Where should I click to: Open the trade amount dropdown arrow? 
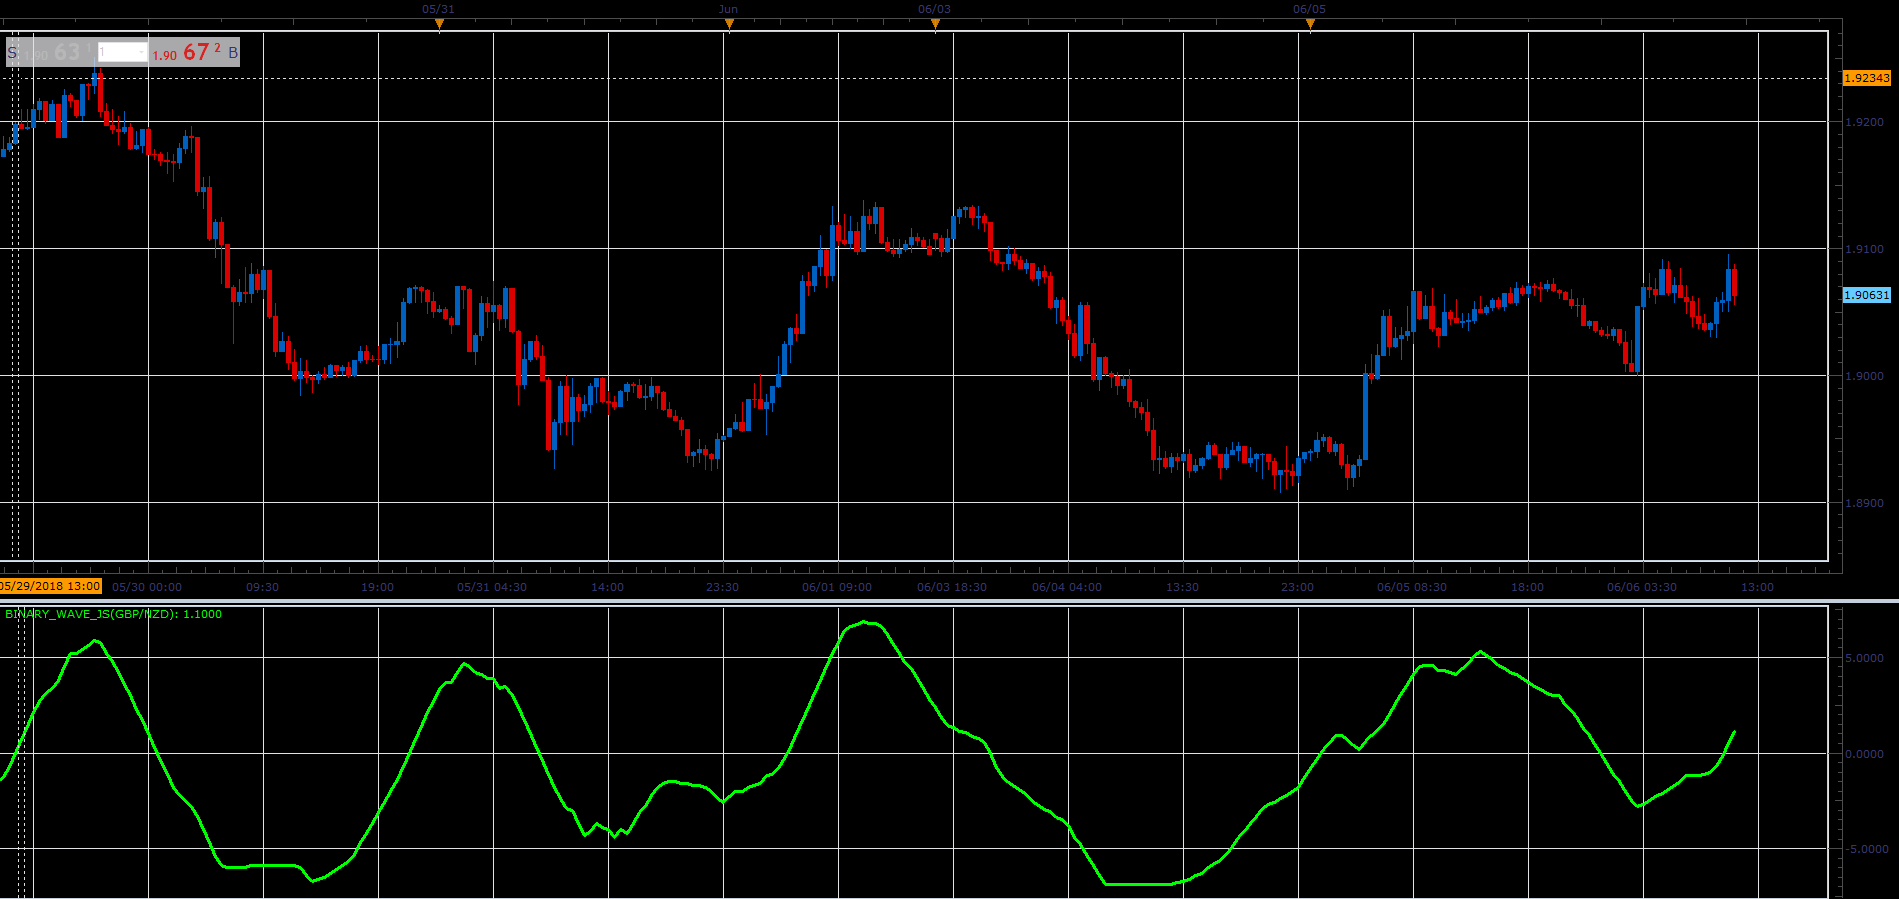141,52
